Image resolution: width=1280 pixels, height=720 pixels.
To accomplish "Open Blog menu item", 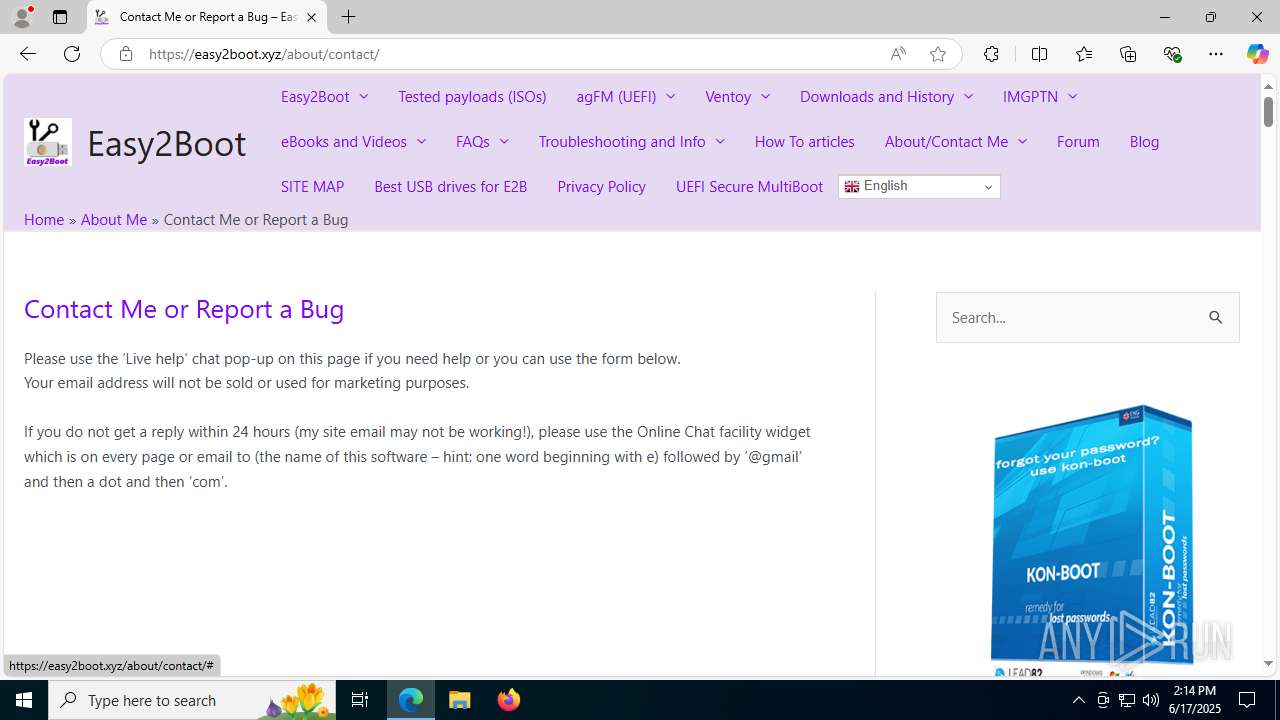I will [1144, 141].
